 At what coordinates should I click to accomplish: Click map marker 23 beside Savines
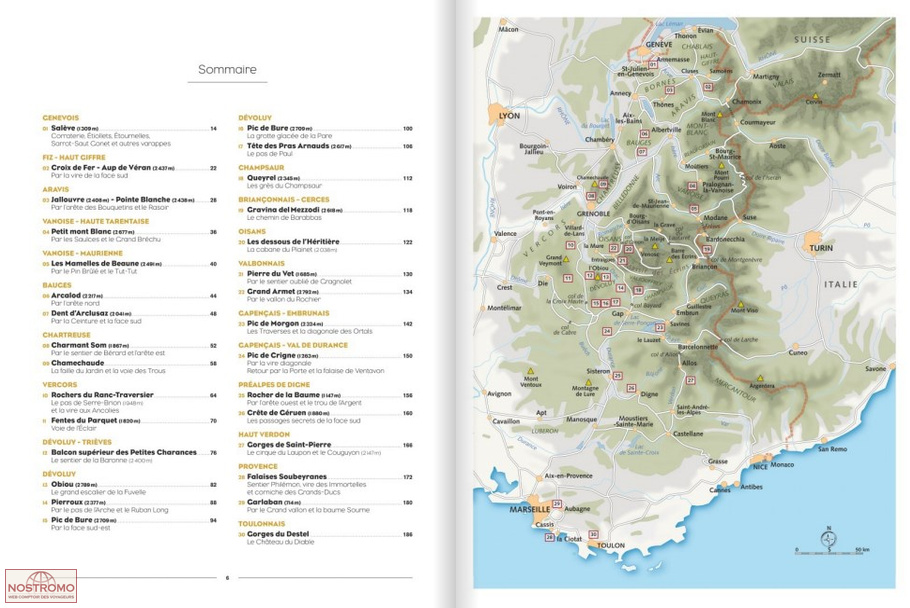(x=660, y=328)
